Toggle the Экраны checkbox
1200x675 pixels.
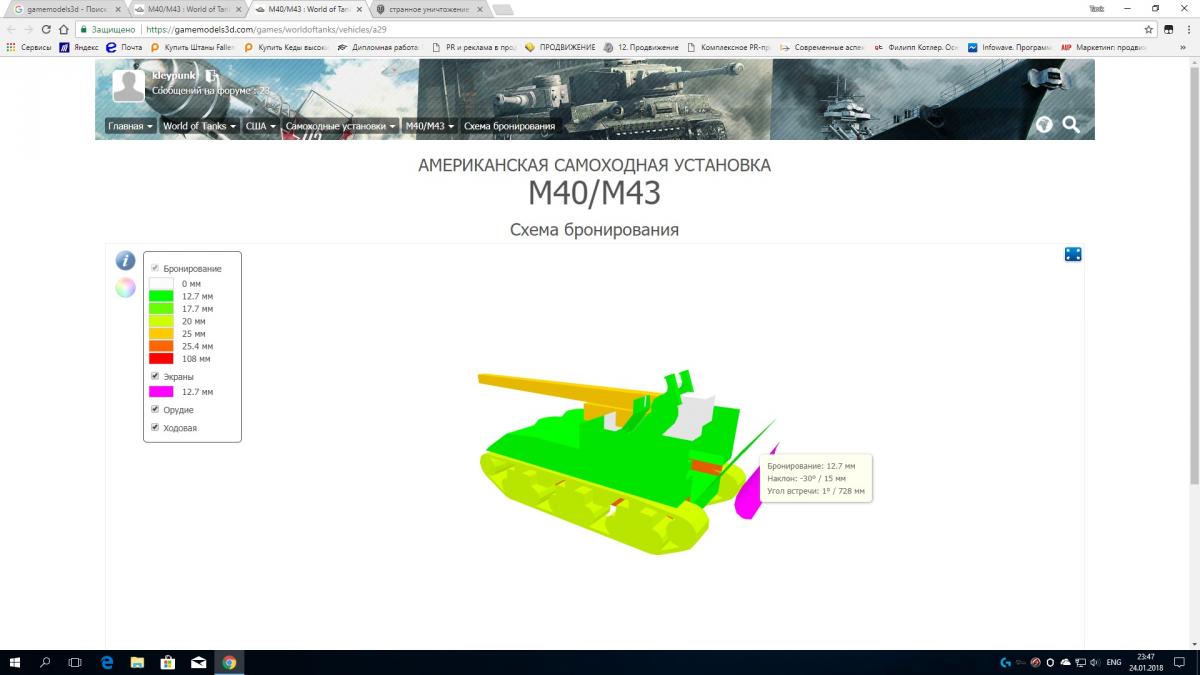(154, 376)
